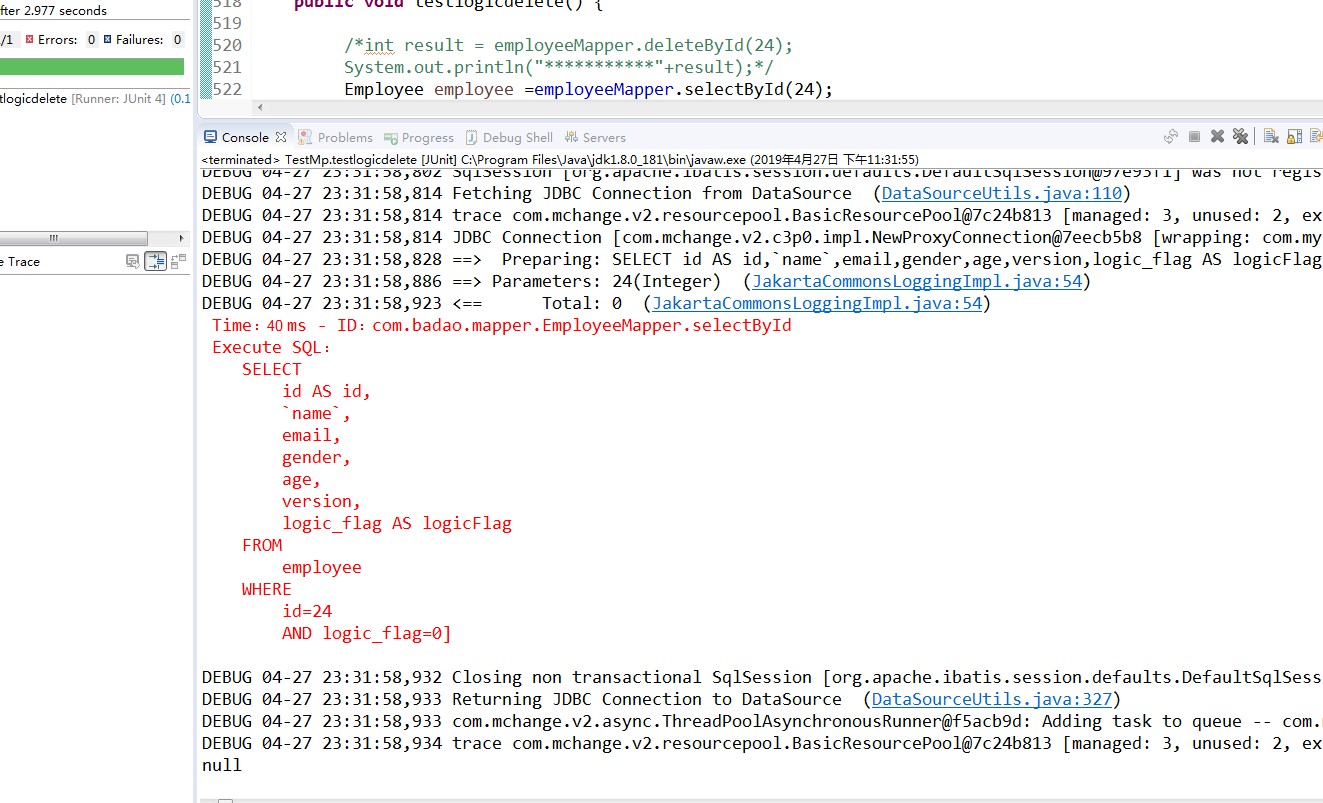Switch to the Servers tab

coord(599,137)
